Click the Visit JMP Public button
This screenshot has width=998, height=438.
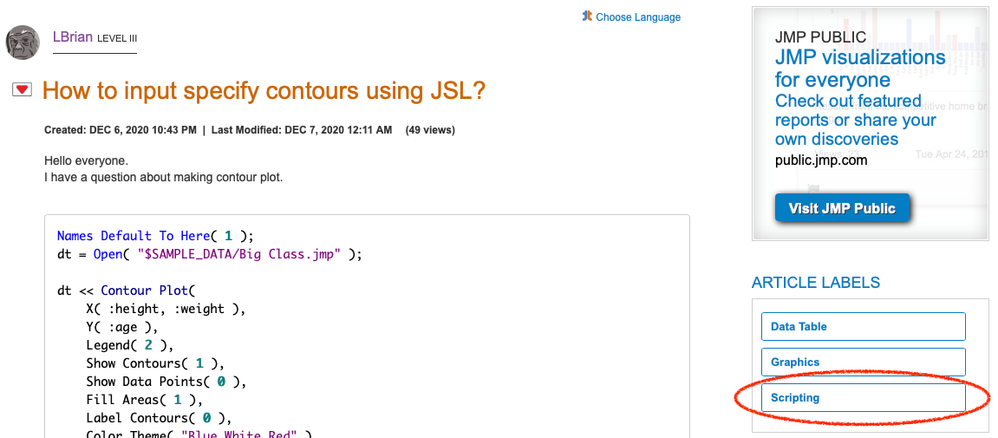pos(842,208)
